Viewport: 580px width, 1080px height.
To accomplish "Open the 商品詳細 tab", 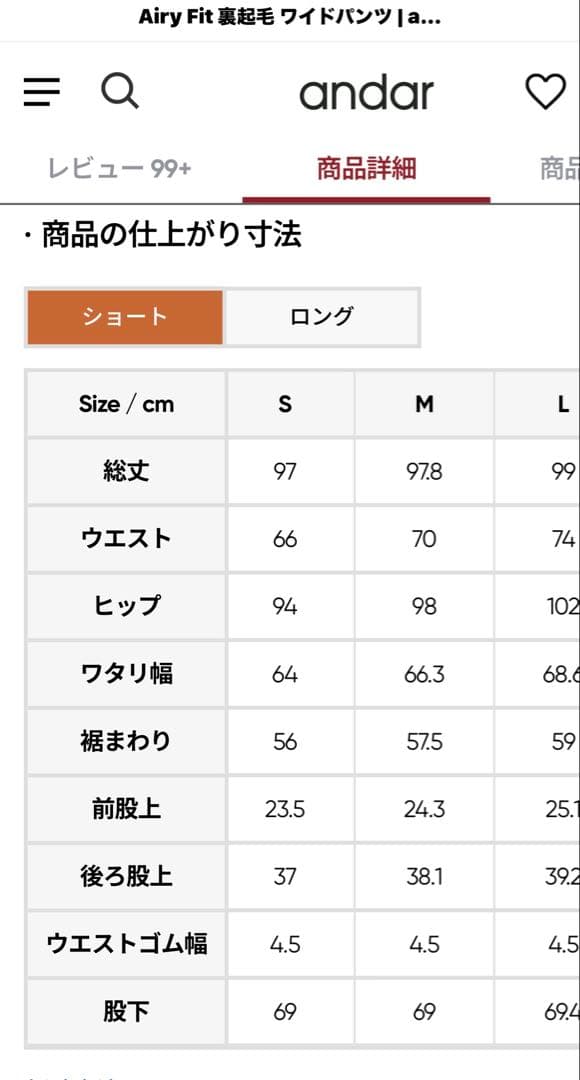I will coord(363,170).
